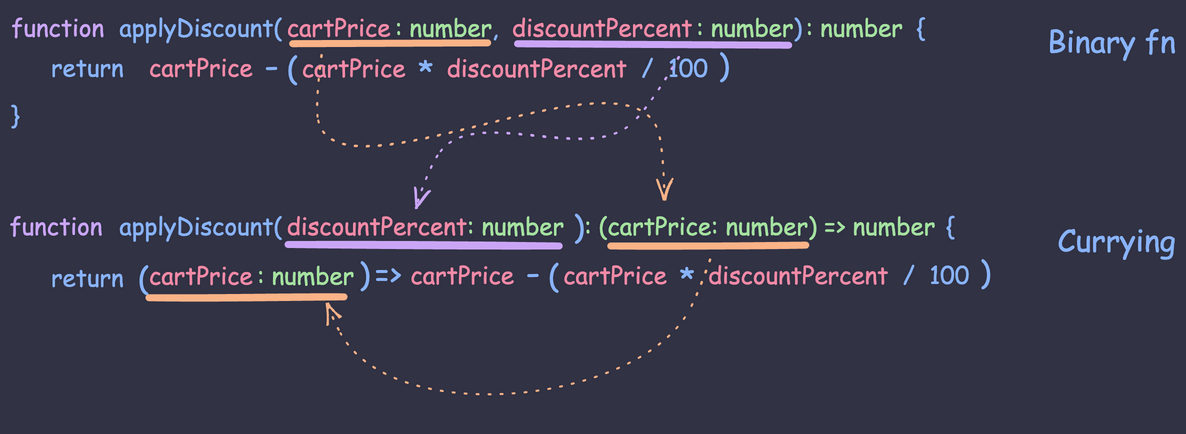Select the "Binary fn" label
The height and width of the screenshot is (434, 1186).
[x=1112, y=43]
